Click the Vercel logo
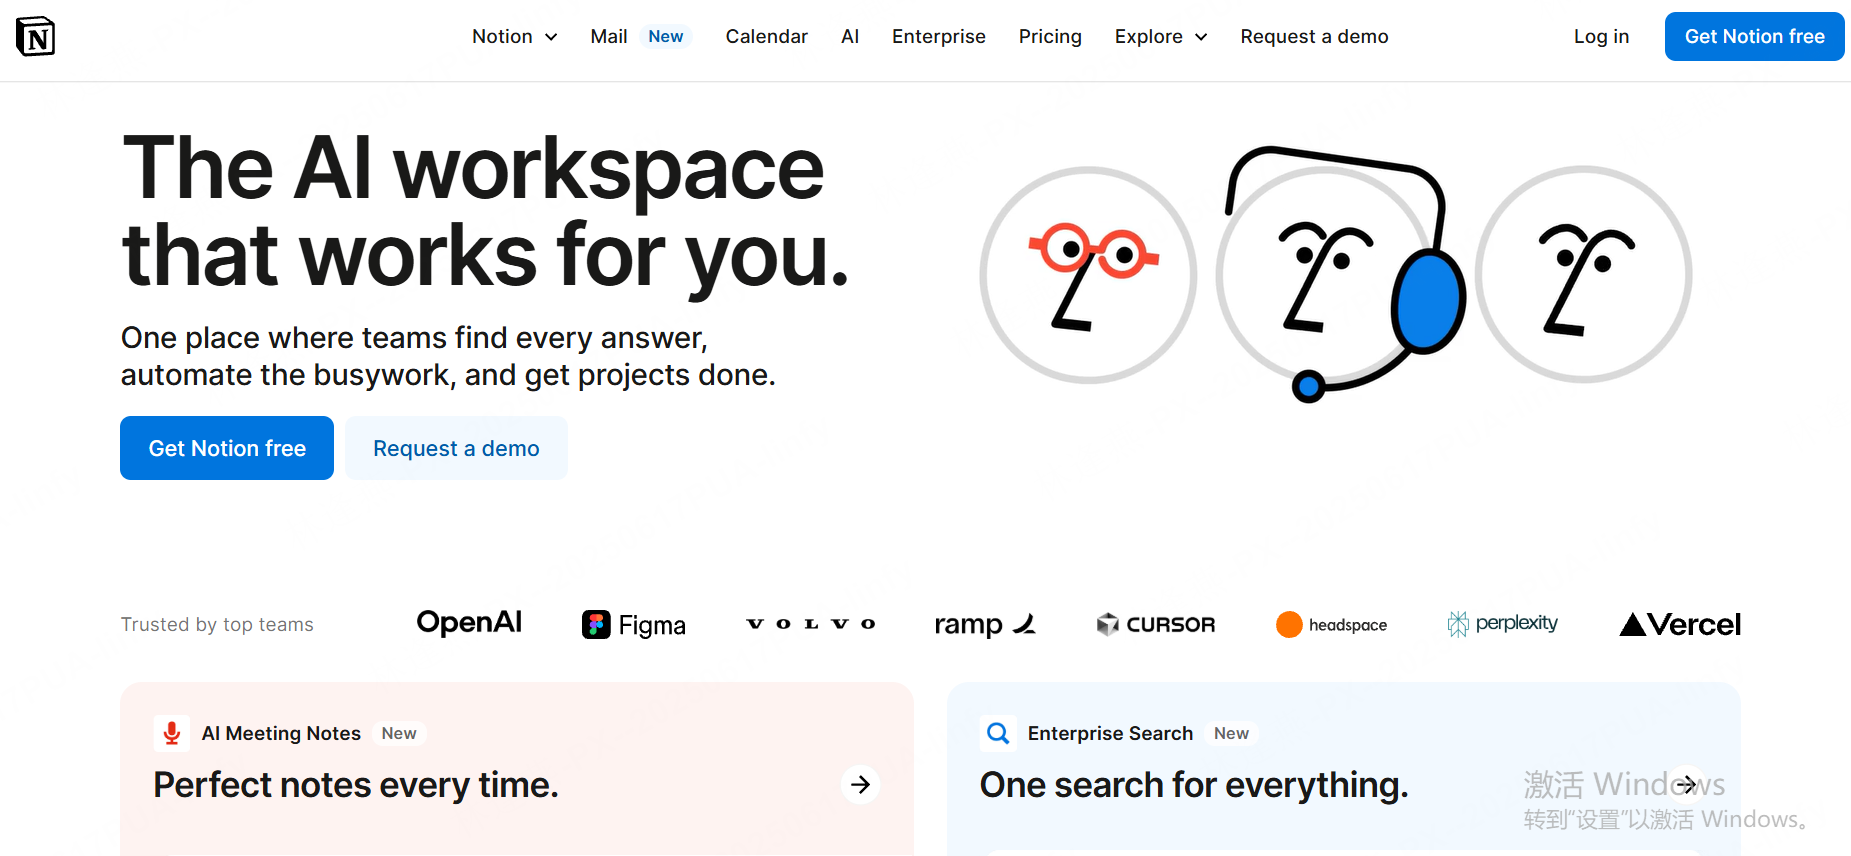 click(1680, 625)
